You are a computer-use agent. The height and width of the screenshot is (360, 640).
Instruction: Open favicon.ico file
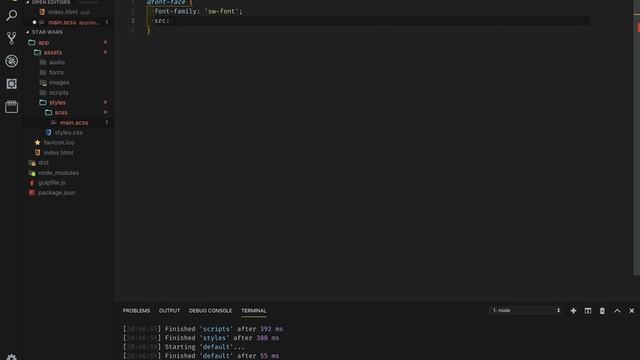[x=59, y=143]
